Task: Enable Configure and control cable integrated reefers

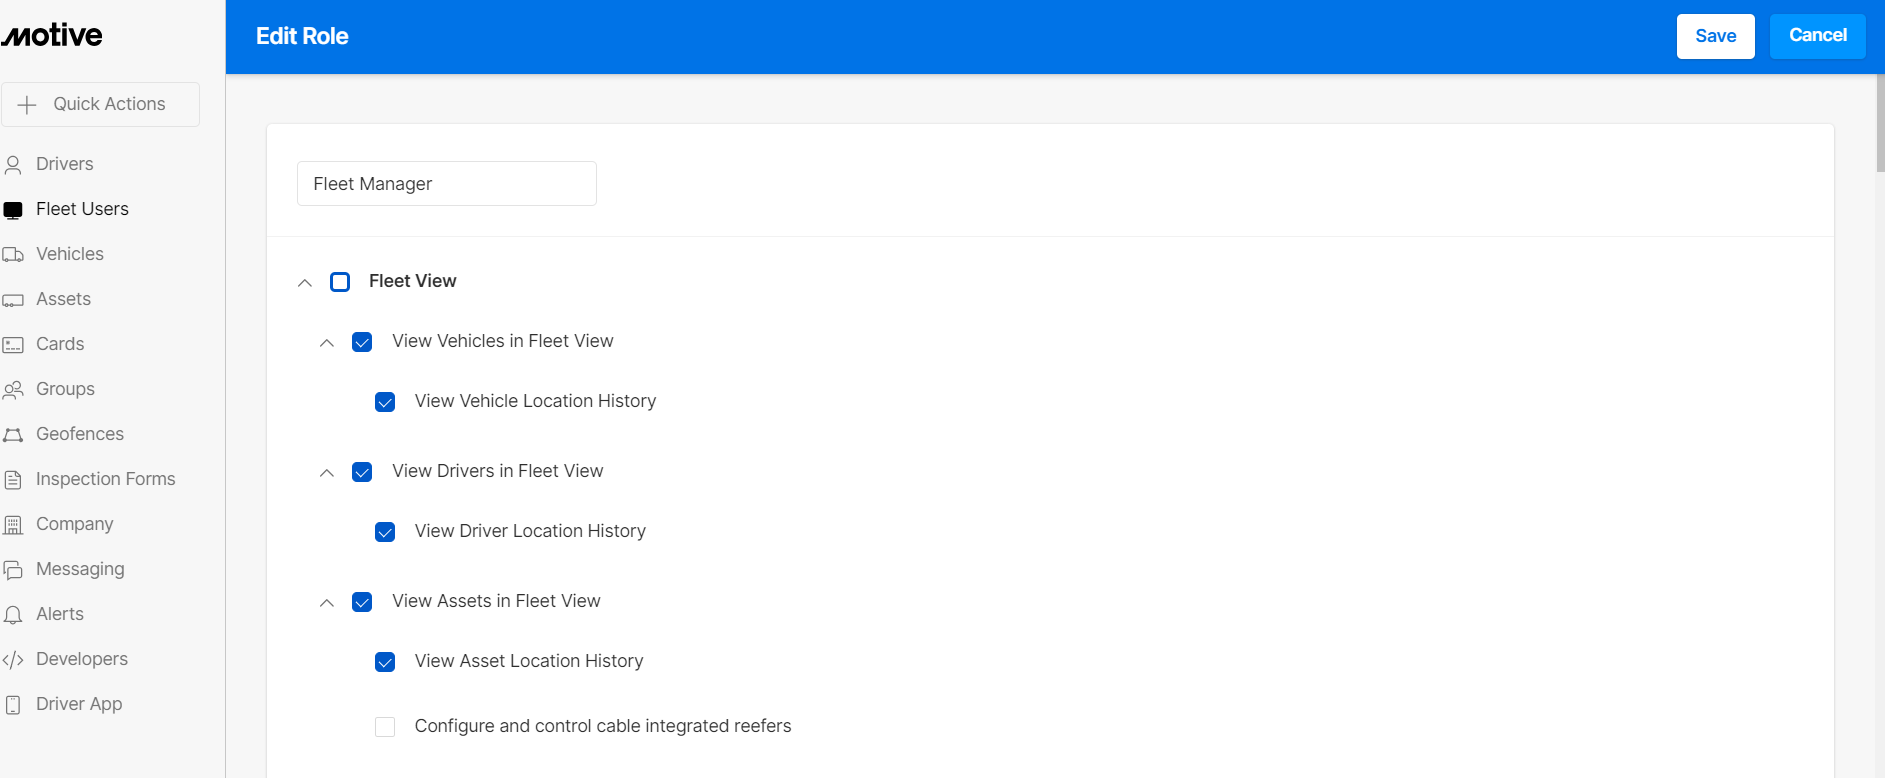Action: pos(385,727)
